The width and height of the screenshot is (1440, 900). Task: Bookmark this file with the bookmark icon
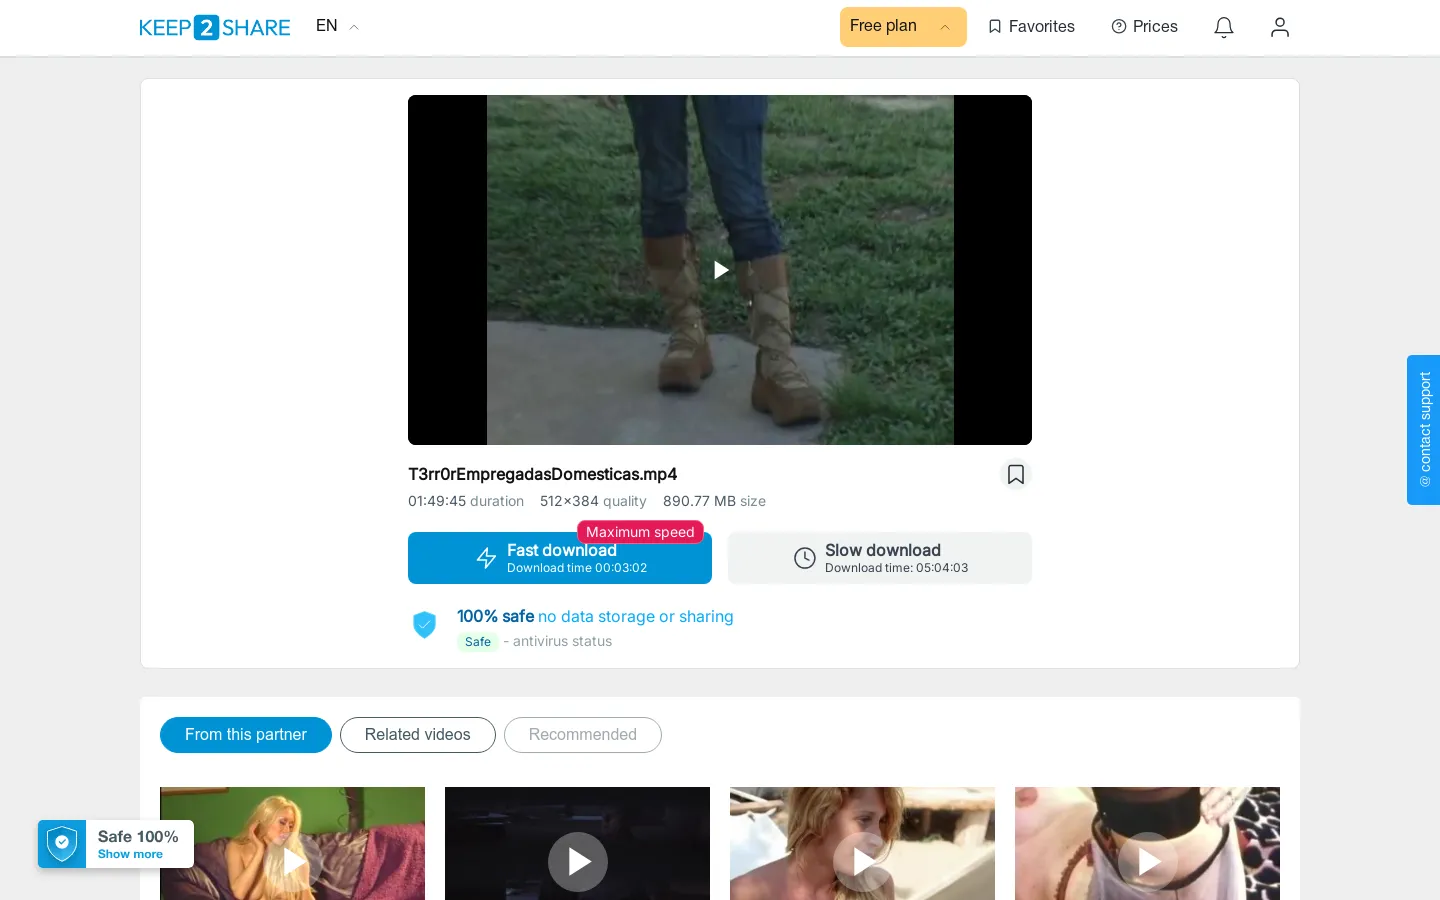(1016, 474)
